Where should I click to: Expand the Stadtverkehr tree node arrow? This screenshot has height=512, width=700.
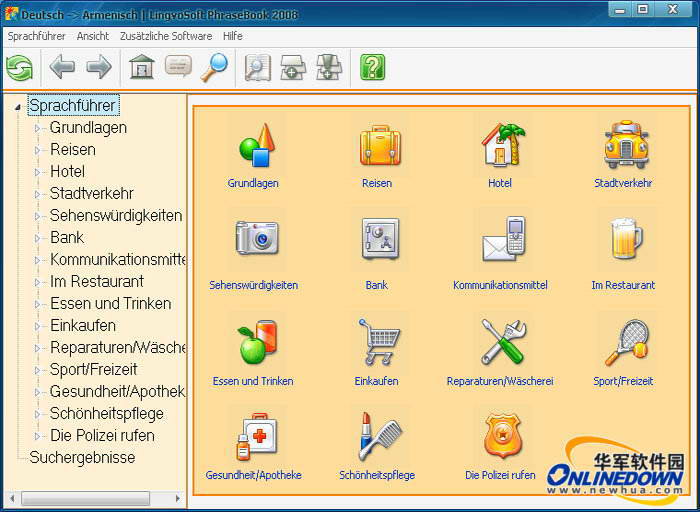point(38,194)
